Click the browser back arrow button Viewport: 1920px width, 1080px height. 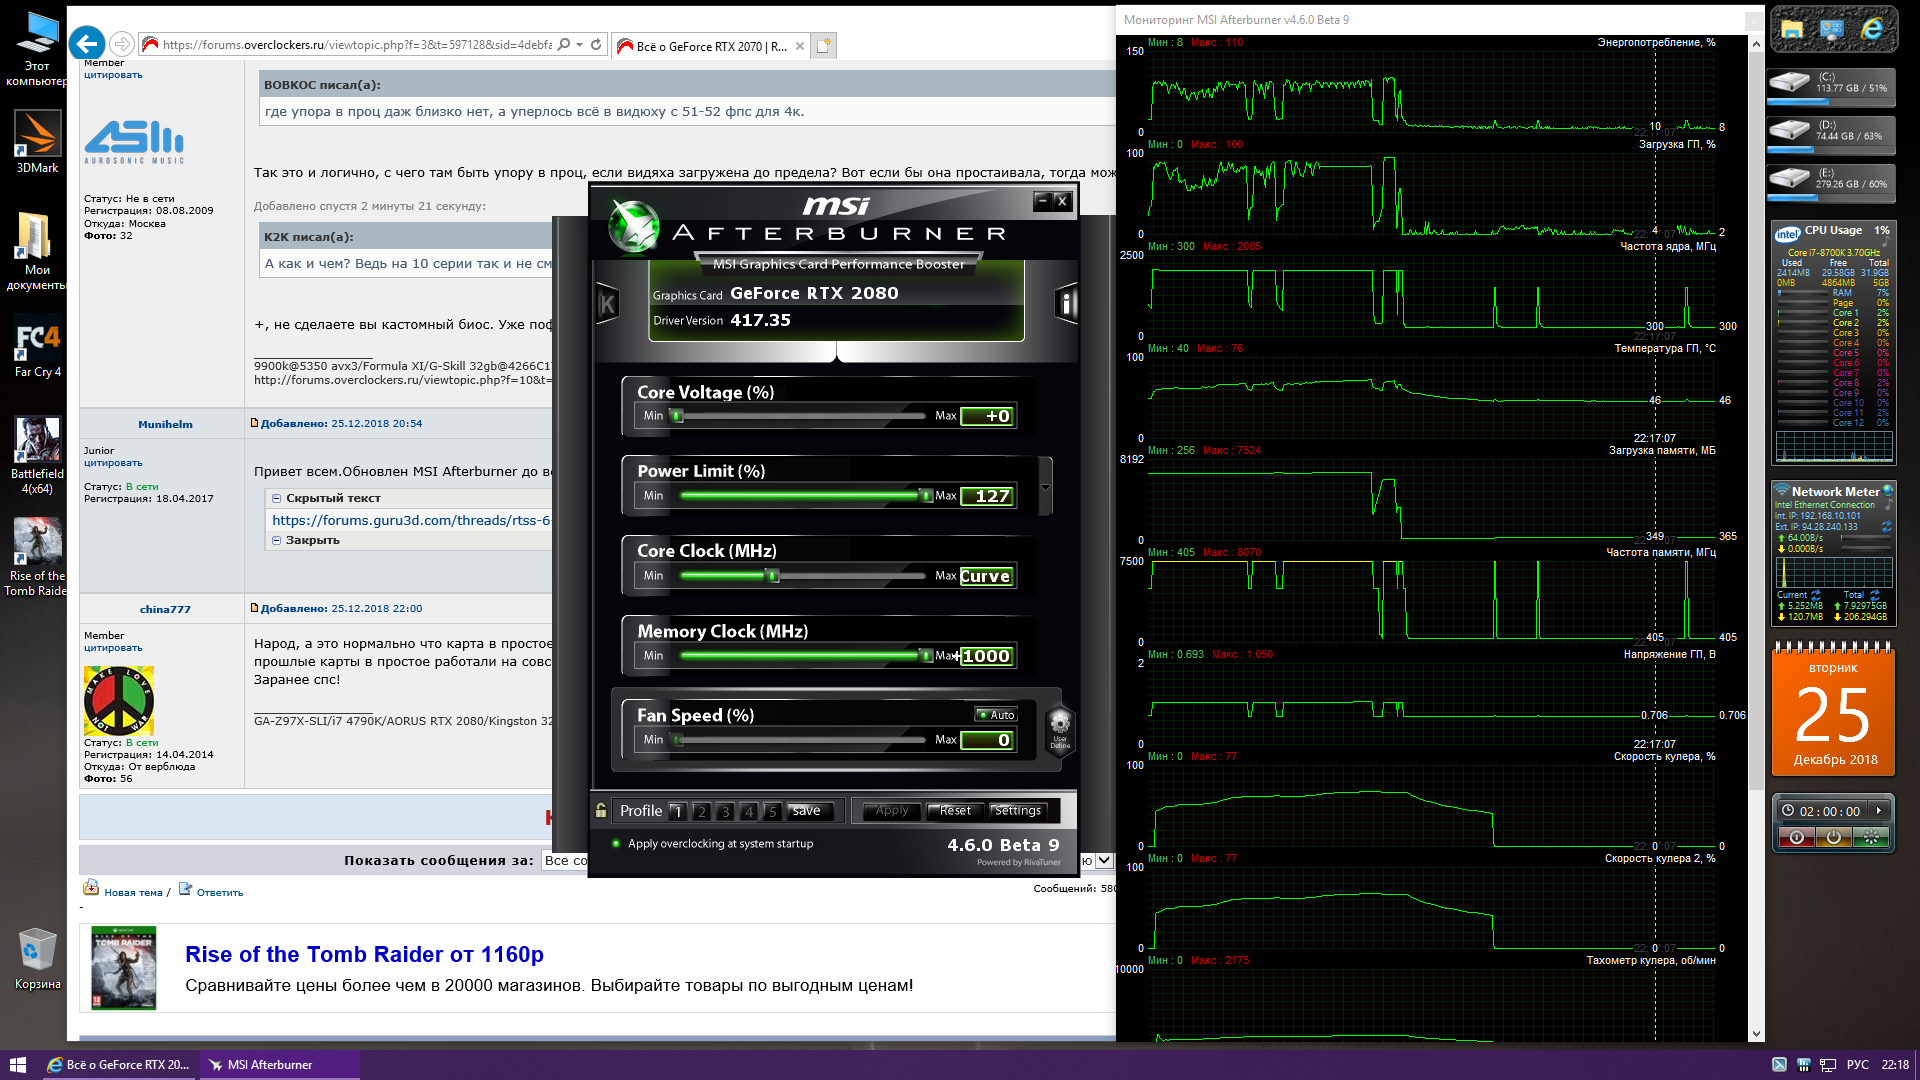click(x=87, y=44)
